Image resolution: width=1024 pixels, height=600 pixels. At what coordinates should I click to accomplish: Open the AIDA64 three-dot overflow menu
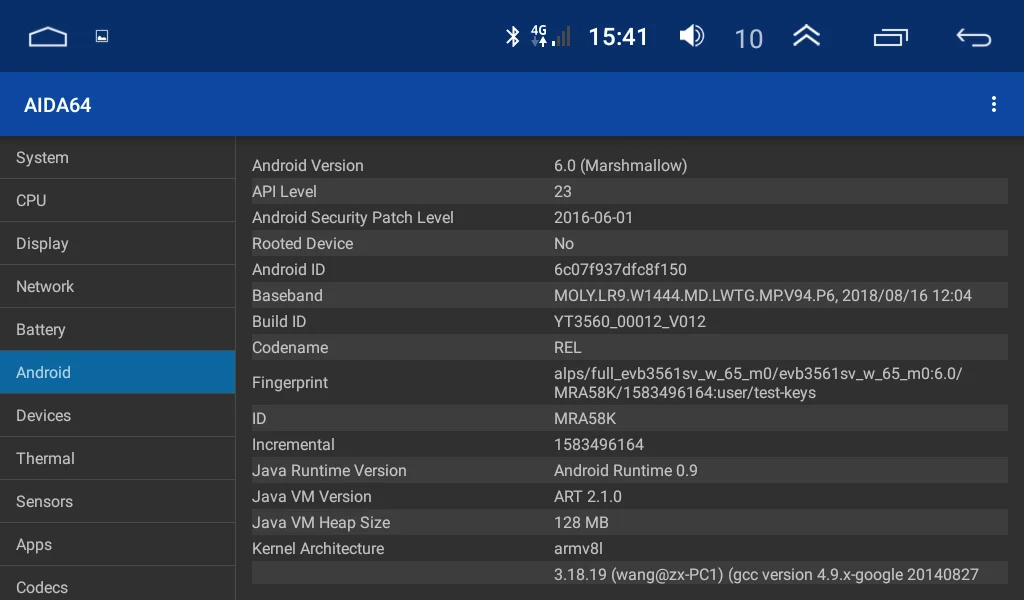993,104
